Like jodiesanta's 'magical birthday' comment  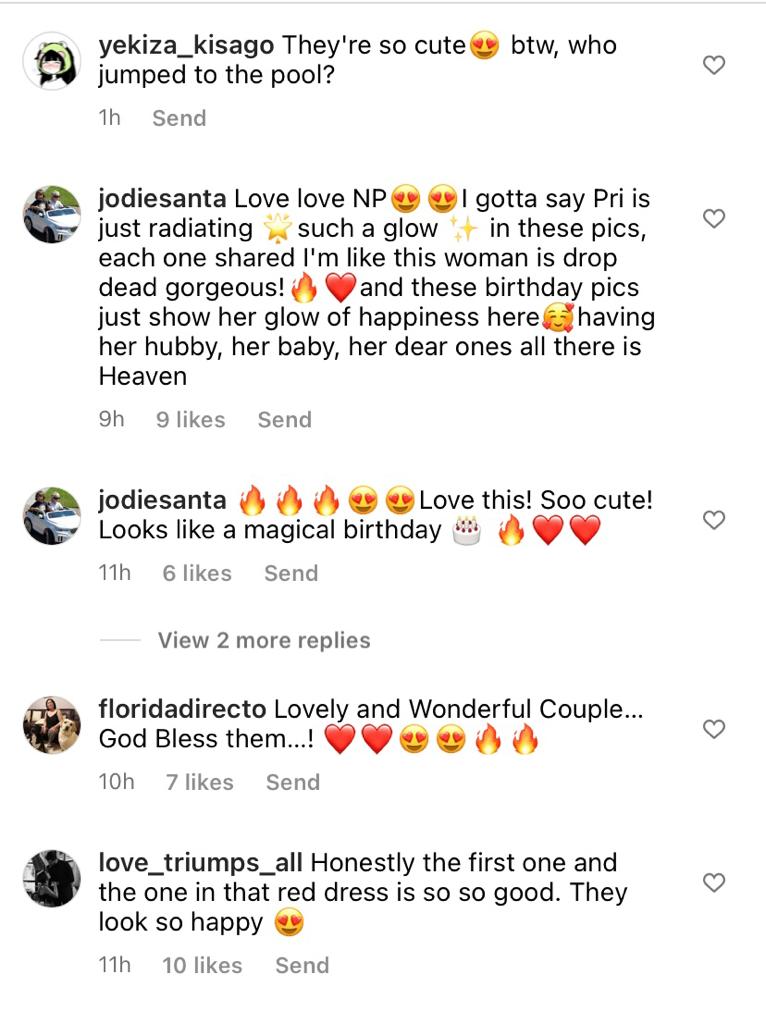[x=713, y=520]
